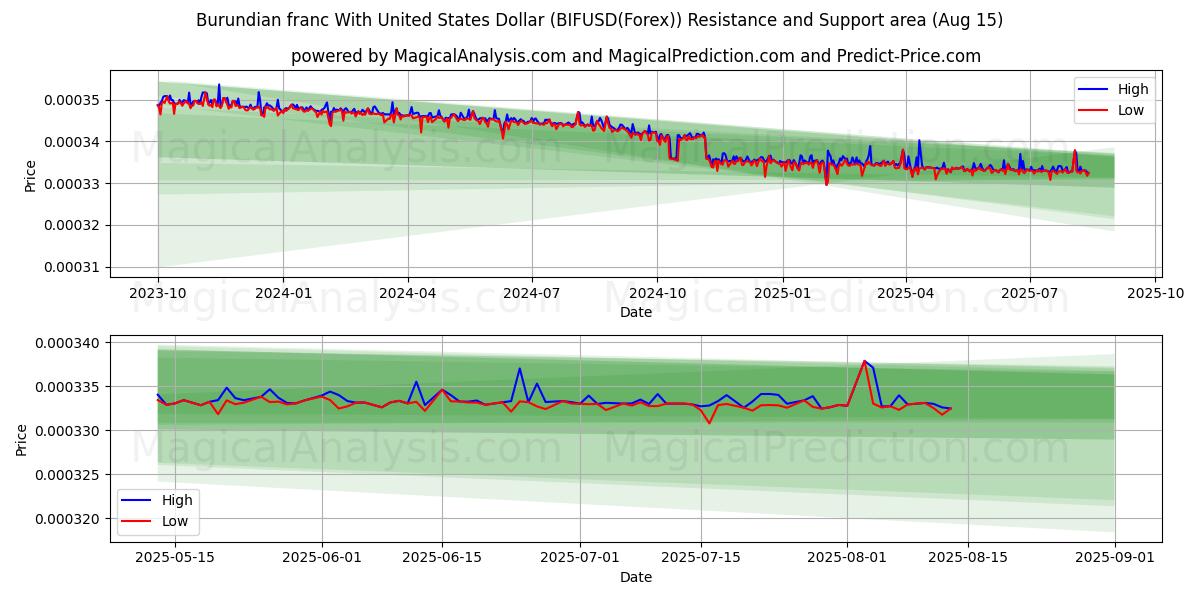Image resolution: width=1200 pixels, height=600 pixels.
Task: Click the 0.00032 y-axis label, top chart
Action: pyautogui.click(x=73, y=225)
